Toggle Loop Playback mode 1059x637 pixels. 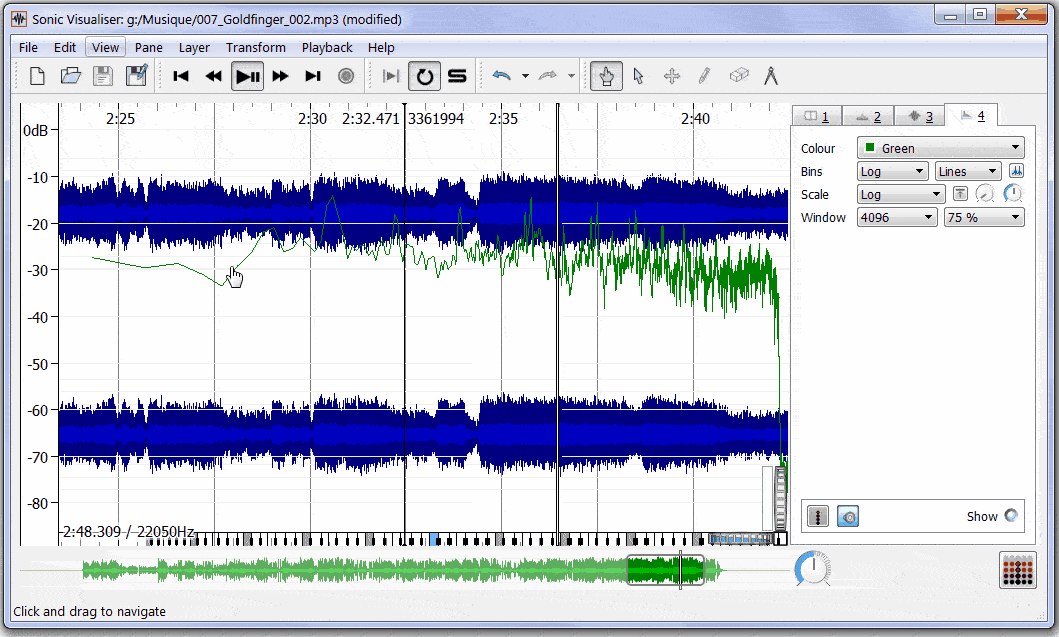(425, 76)
